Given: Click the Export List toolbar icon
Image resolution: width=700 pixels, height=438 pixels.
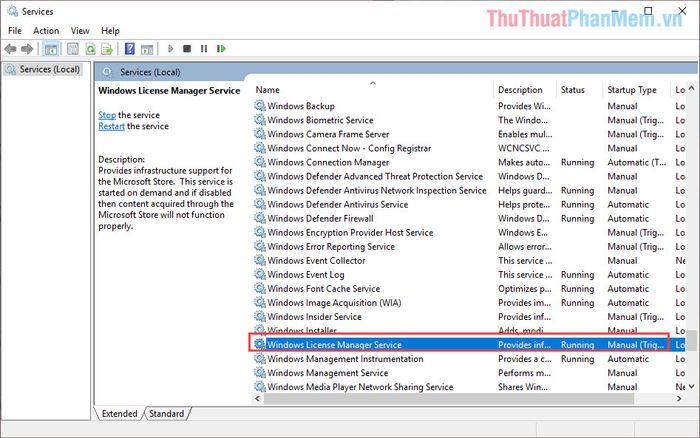Looking at the screenshot, I should click(107, 49).
